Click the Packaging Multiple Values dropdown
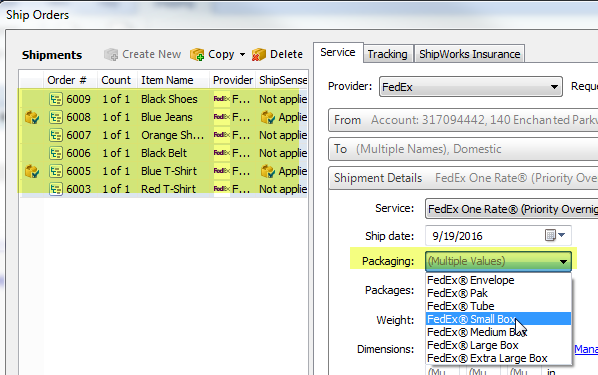Screen dimensions: 598x375 498,261
